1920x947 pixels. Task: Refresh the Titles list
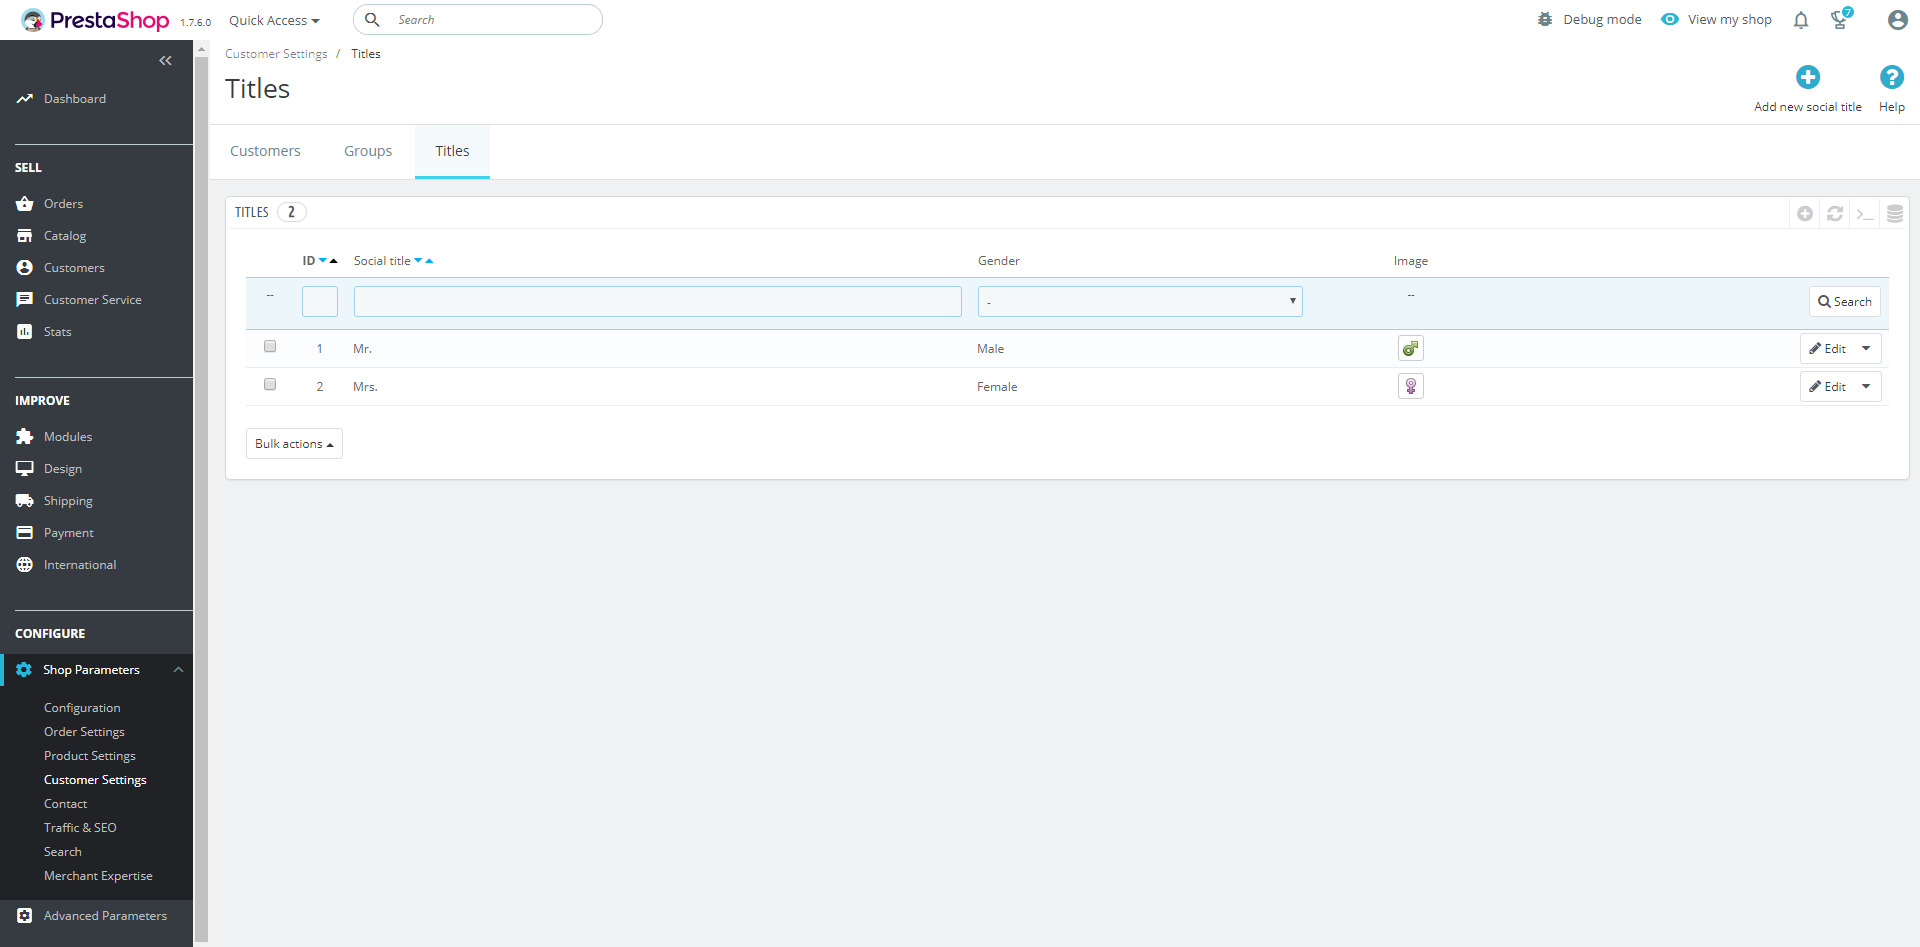[1835, 214]
